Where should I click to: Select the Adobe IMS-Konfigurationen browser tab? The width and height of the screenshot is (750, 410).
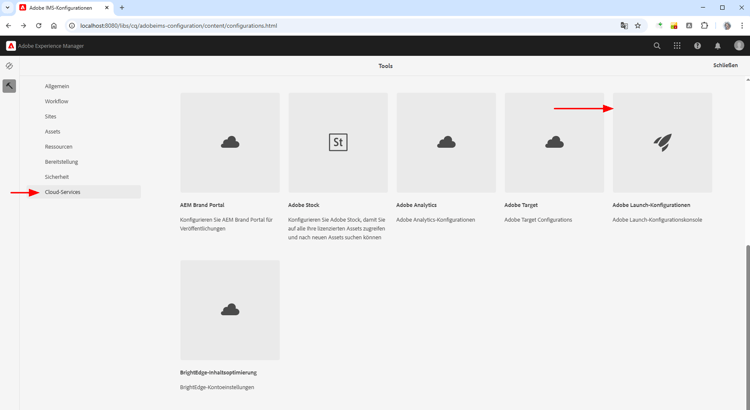(x=65, y=8)
